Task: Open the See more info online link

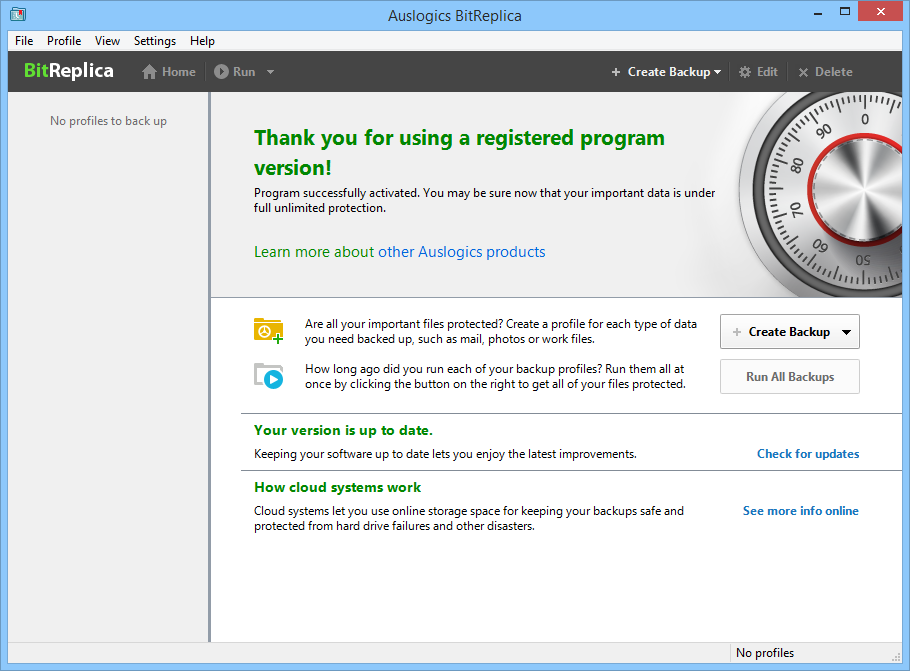Action: pyautogui.click(x=800, y=511)
